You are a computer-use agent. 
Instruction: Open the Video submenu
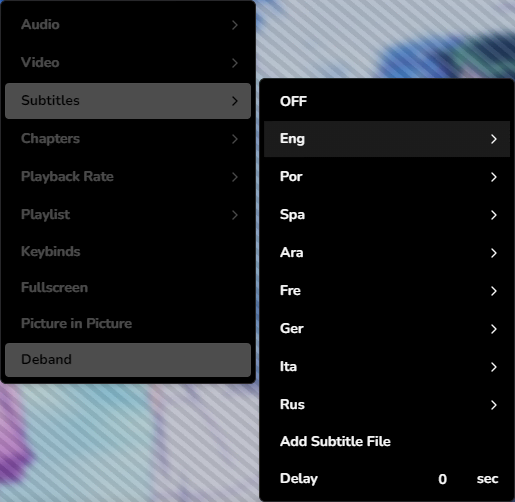[128, 63]
